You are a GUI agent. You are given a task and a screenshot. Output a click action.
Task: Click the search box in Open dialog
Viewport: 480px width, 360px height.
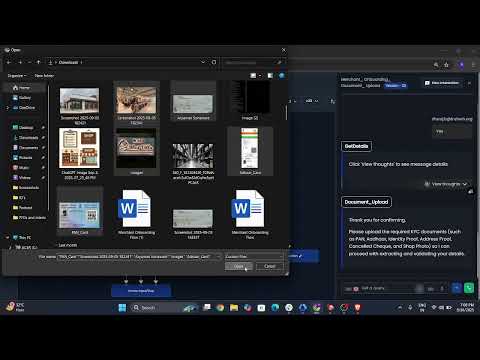click(253, 62)
